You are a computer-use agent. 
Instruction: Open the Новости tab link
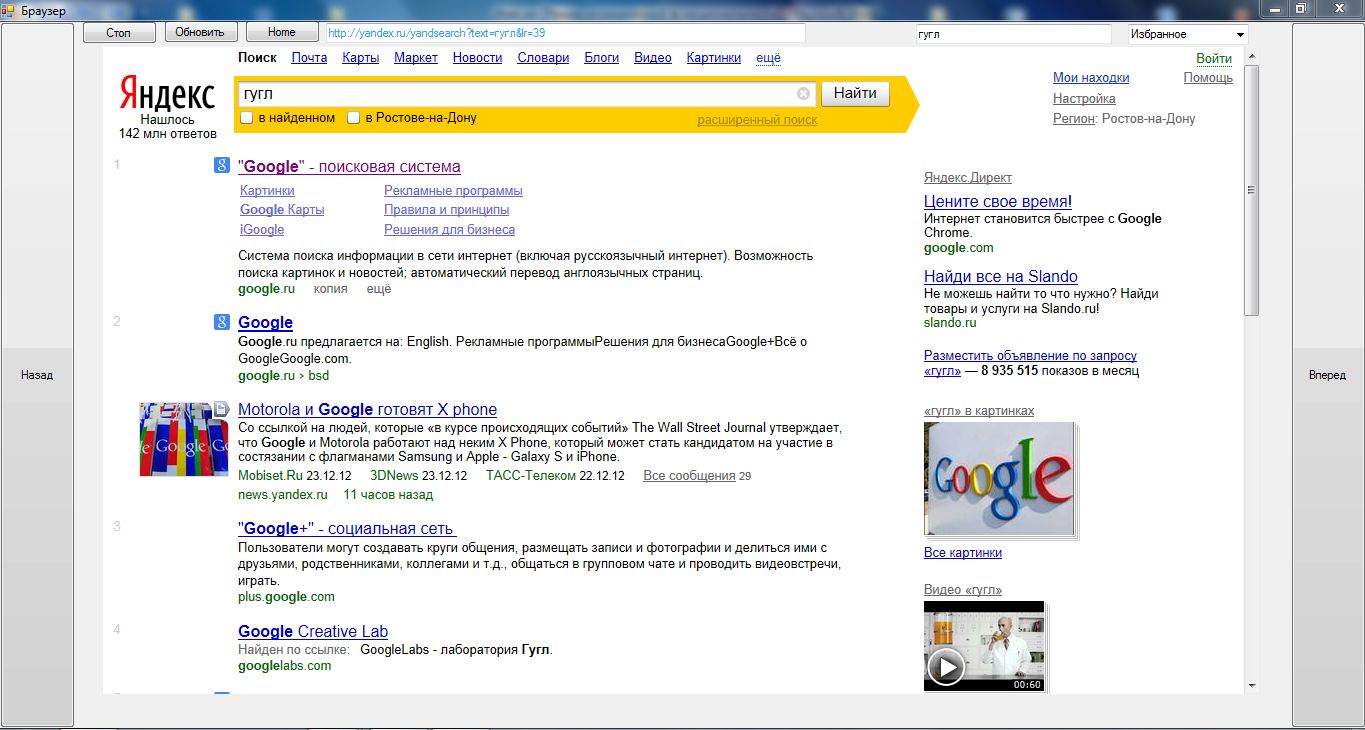coord(477,58)
